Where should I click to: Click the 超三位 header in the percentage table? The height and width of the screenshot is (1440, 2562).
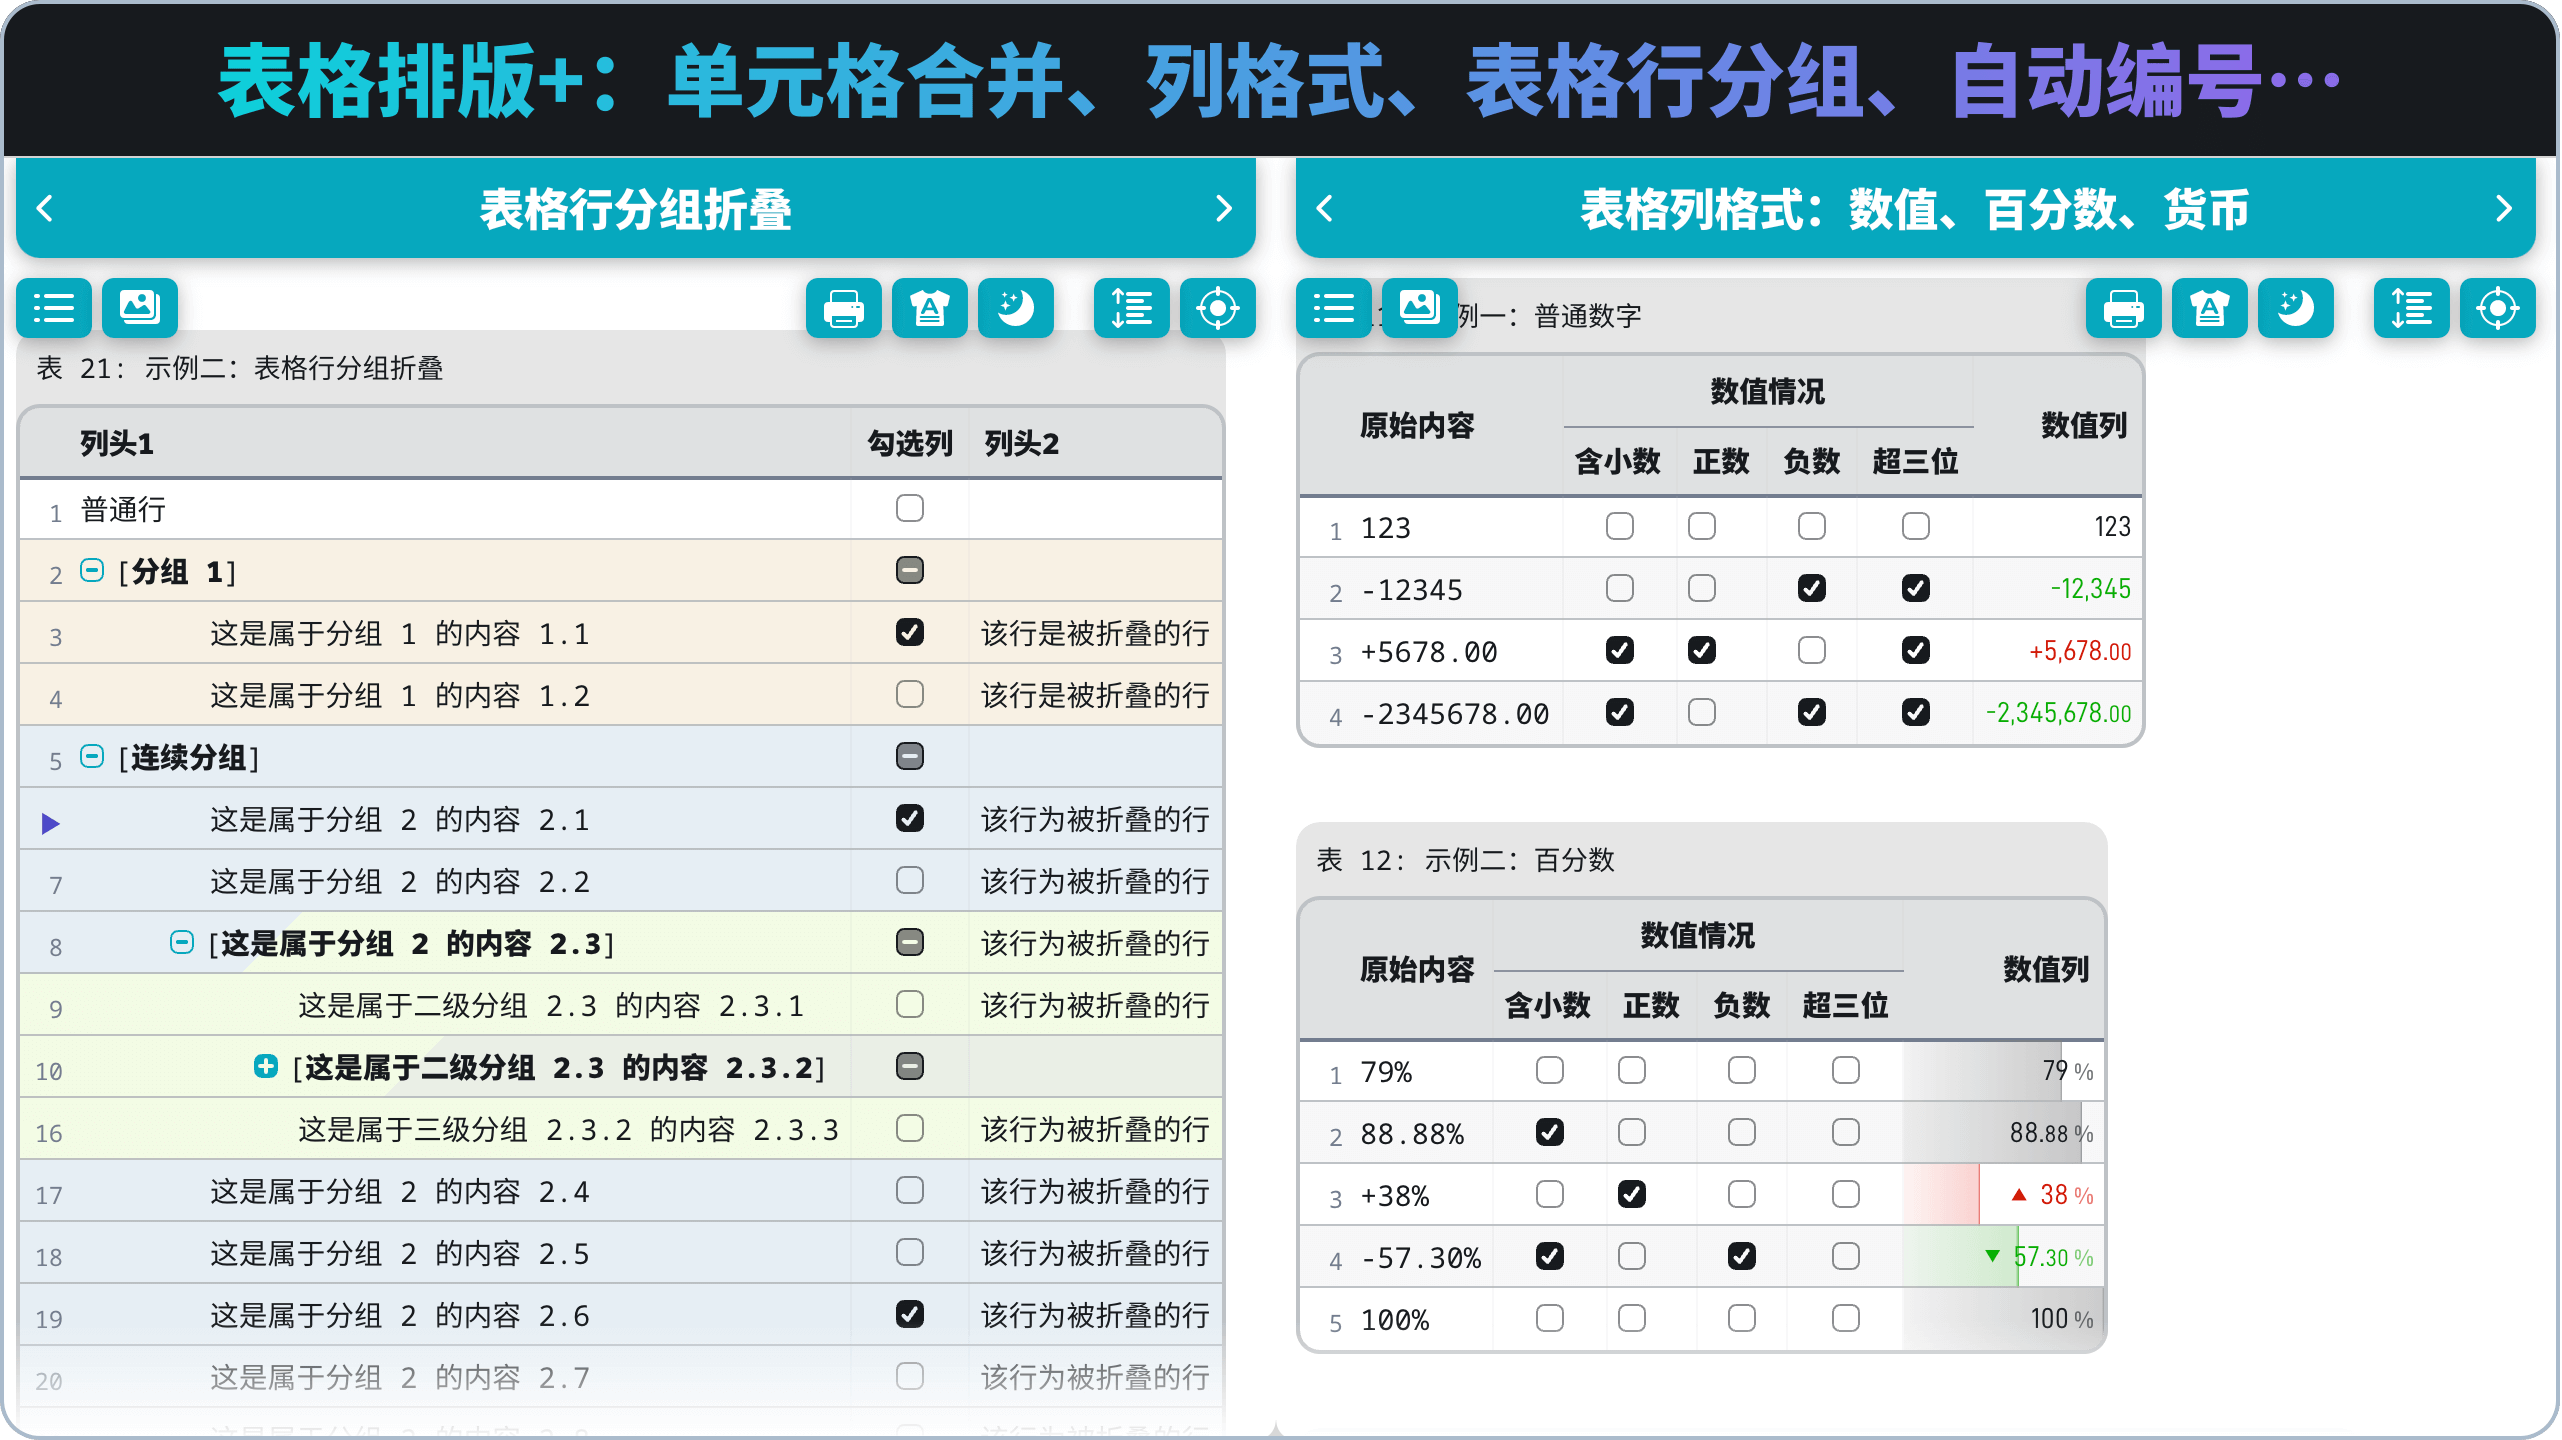[x=1845, y=1005]
